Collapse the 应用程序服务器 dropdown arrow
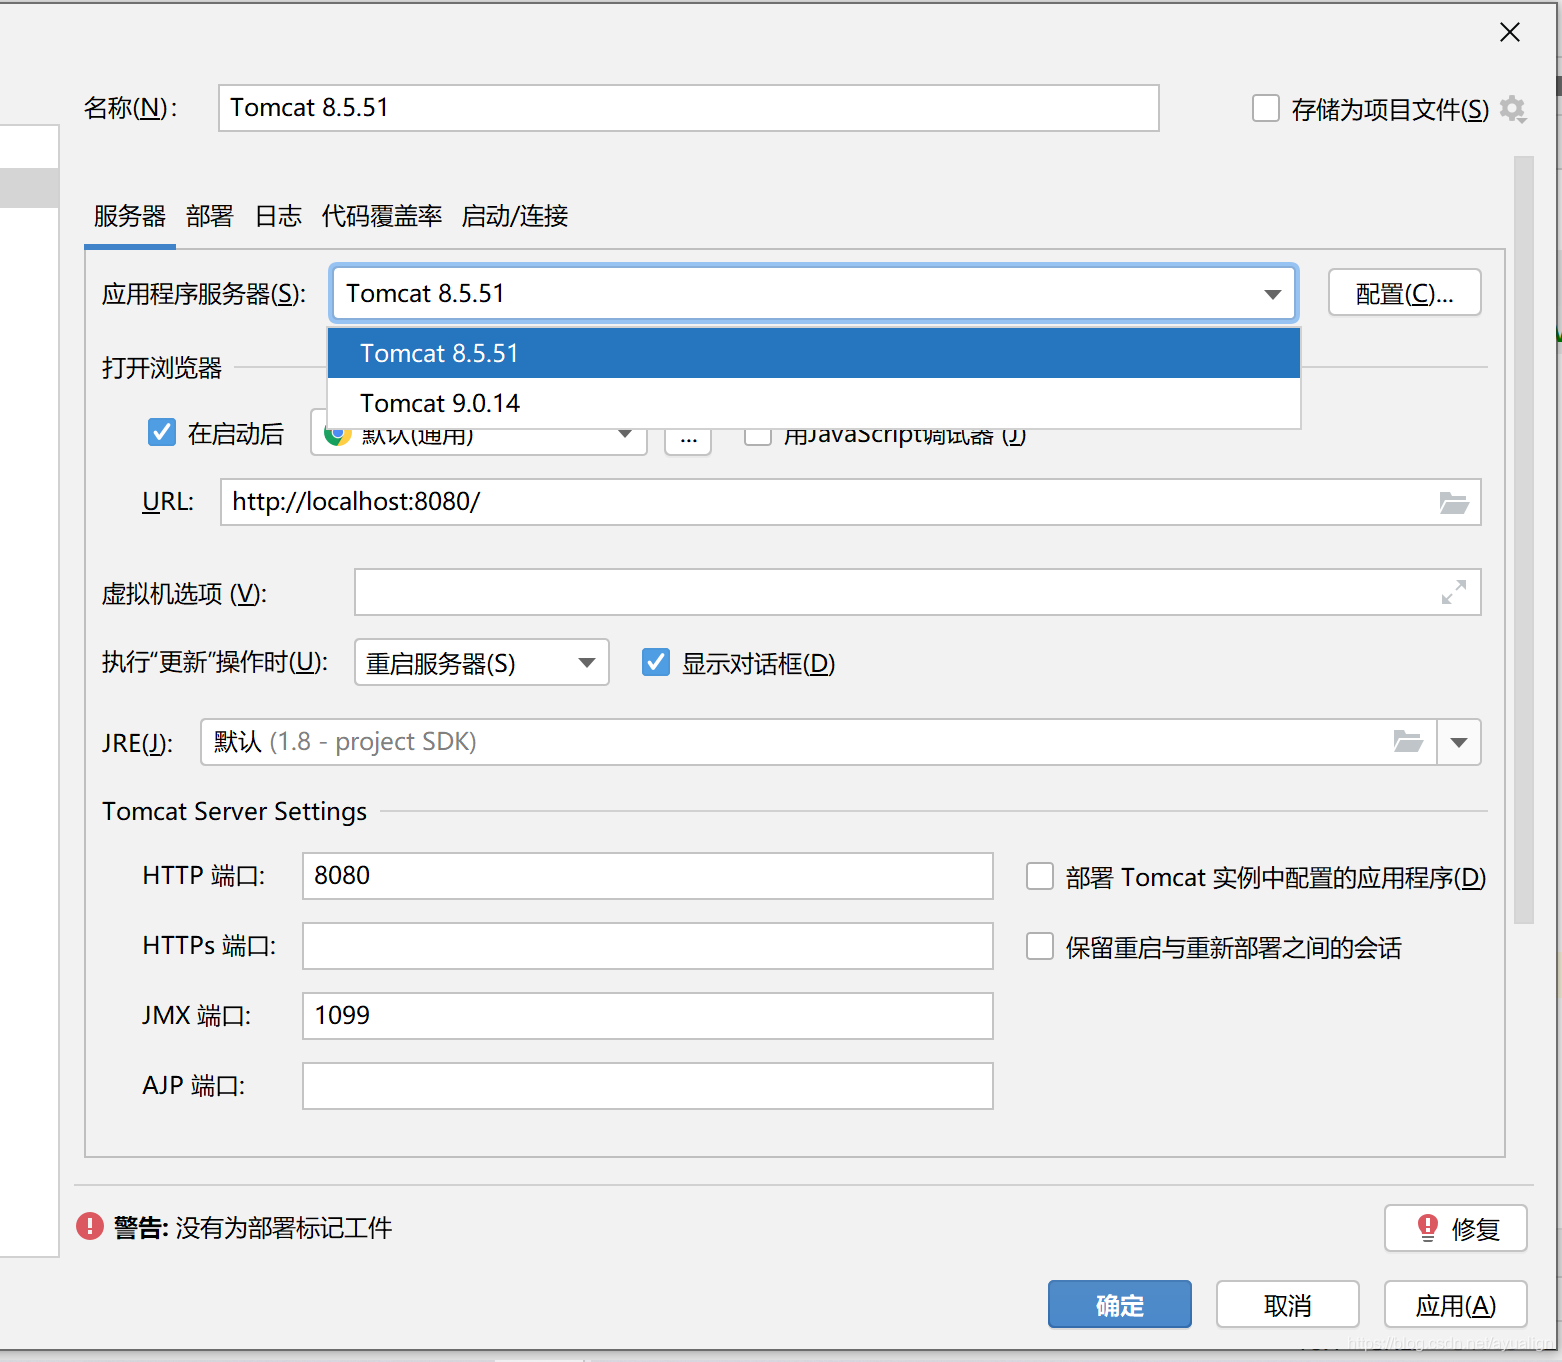 (1272, 294)
